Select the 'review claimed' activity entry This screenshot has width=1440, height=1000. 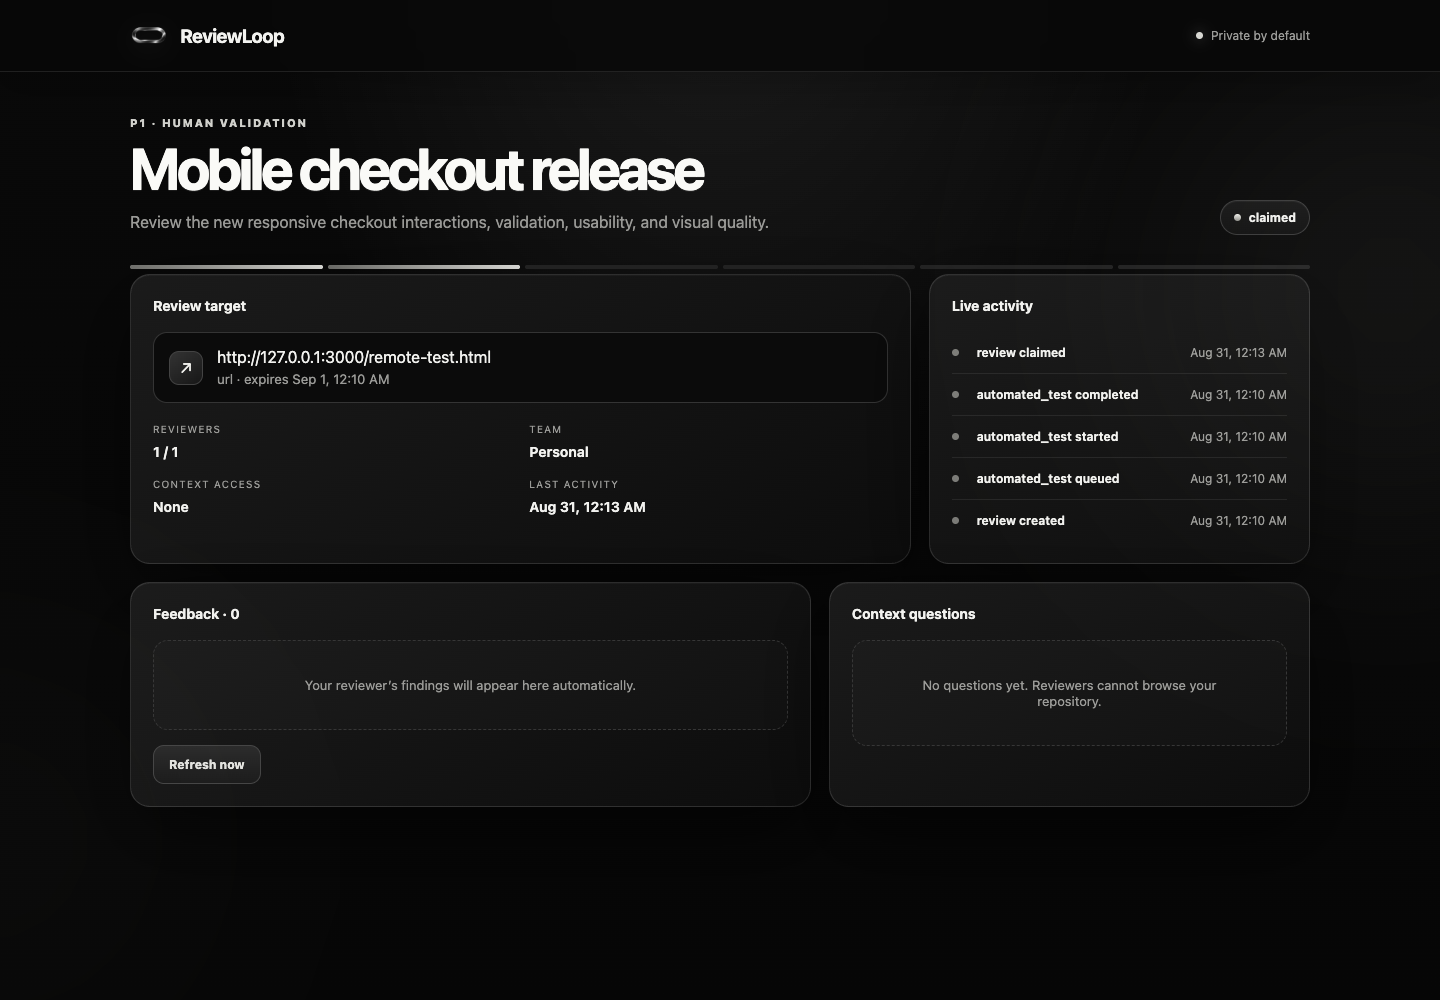click(1119, 353)
